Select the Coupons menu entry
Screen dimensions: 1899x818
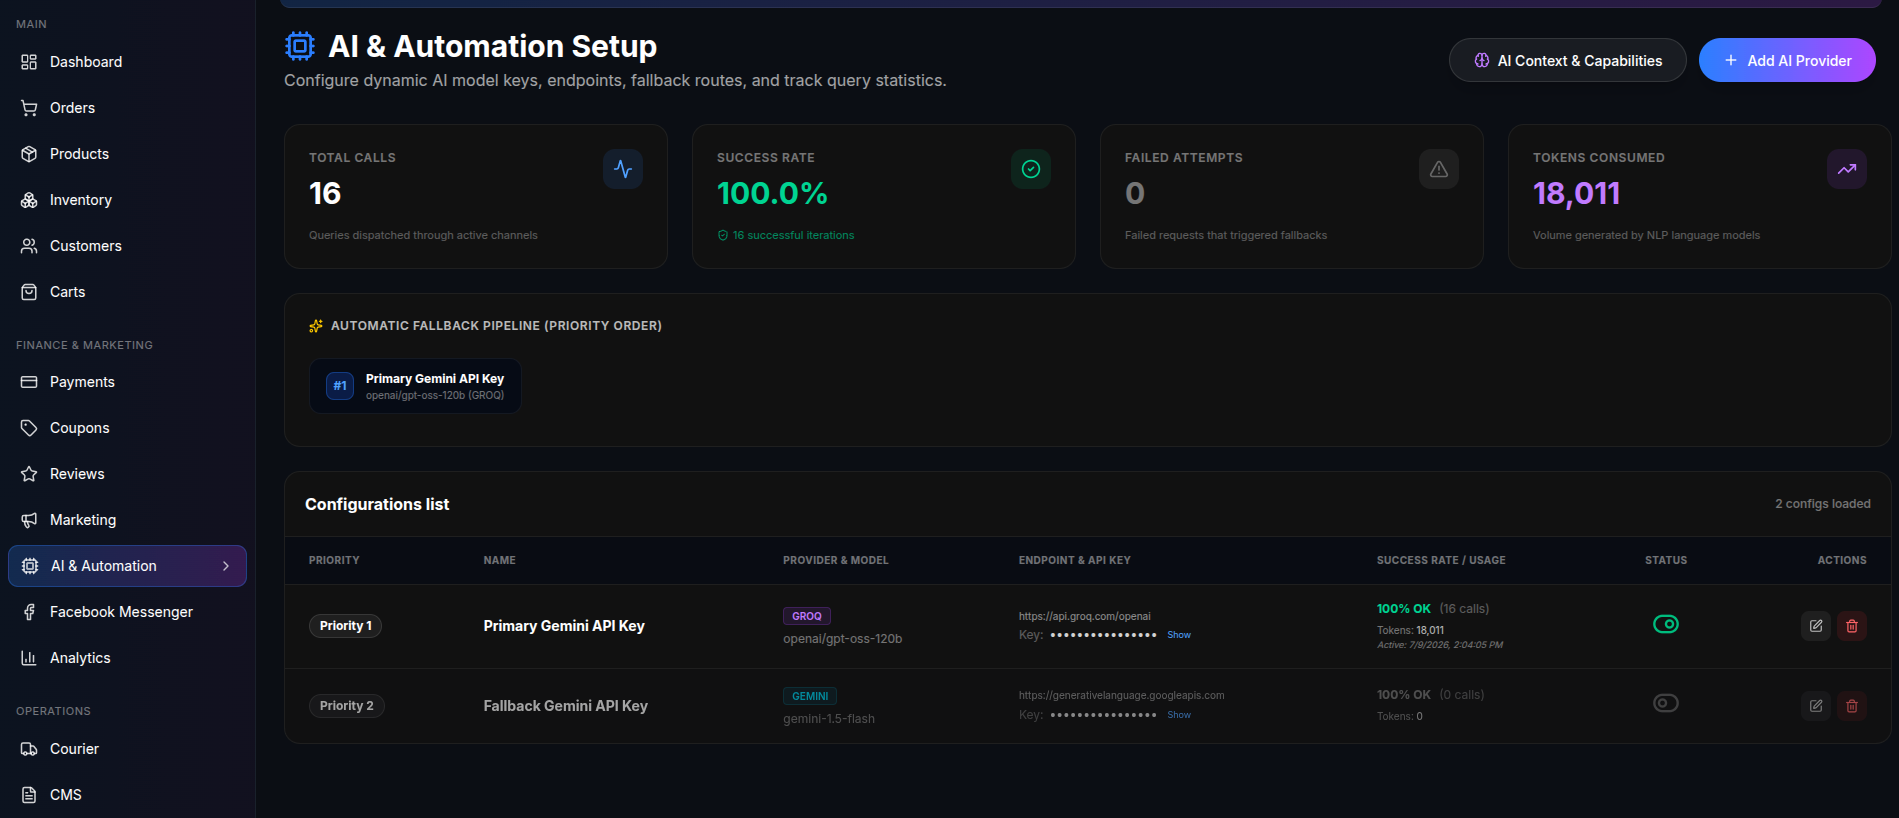point(127,428)
